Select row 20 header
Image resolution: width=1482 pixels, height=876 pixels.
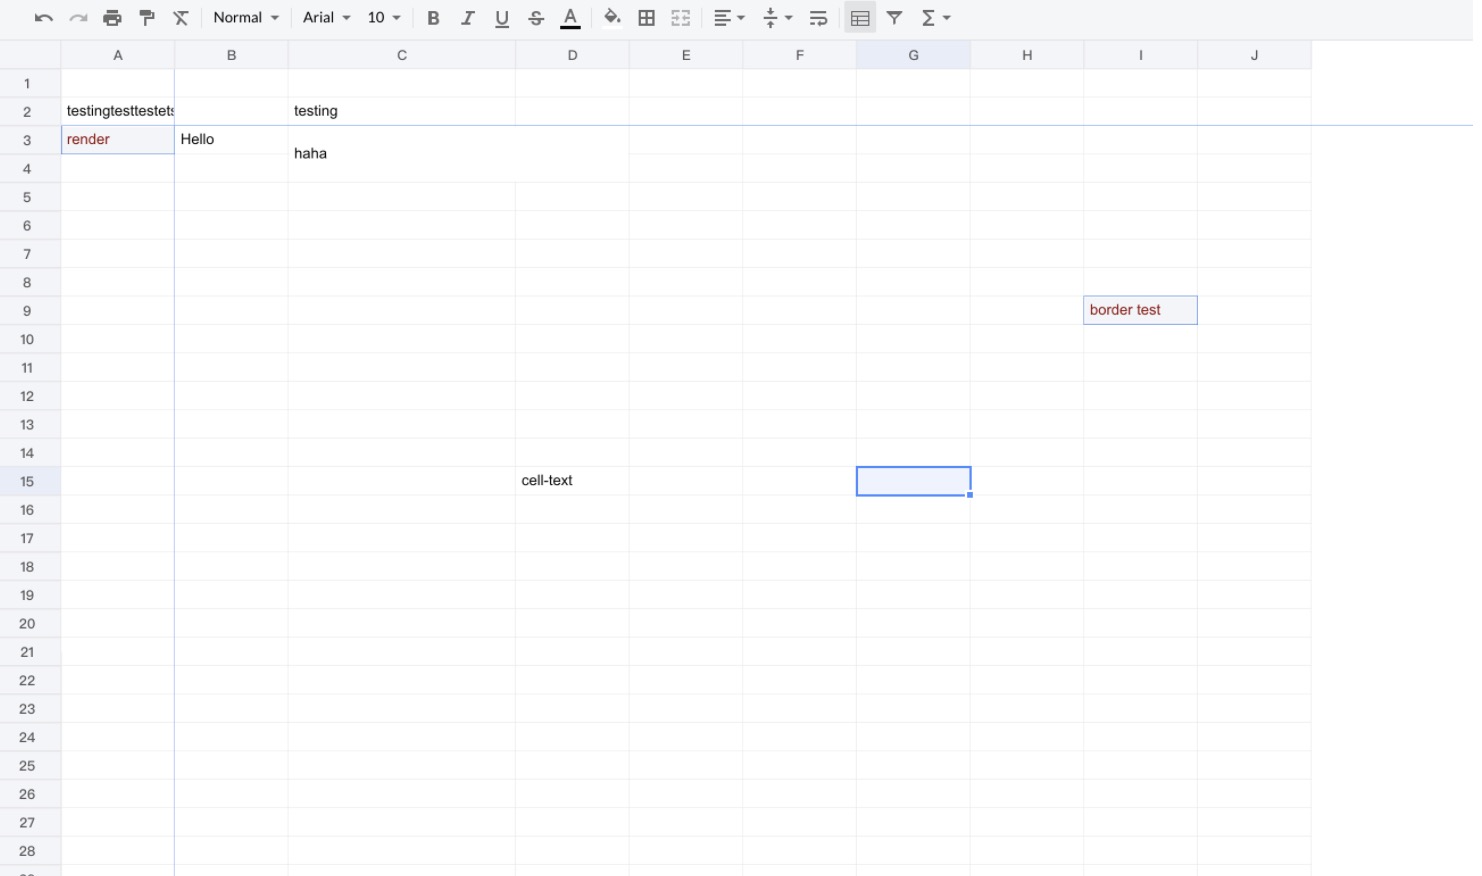click(x=30, y=623)
